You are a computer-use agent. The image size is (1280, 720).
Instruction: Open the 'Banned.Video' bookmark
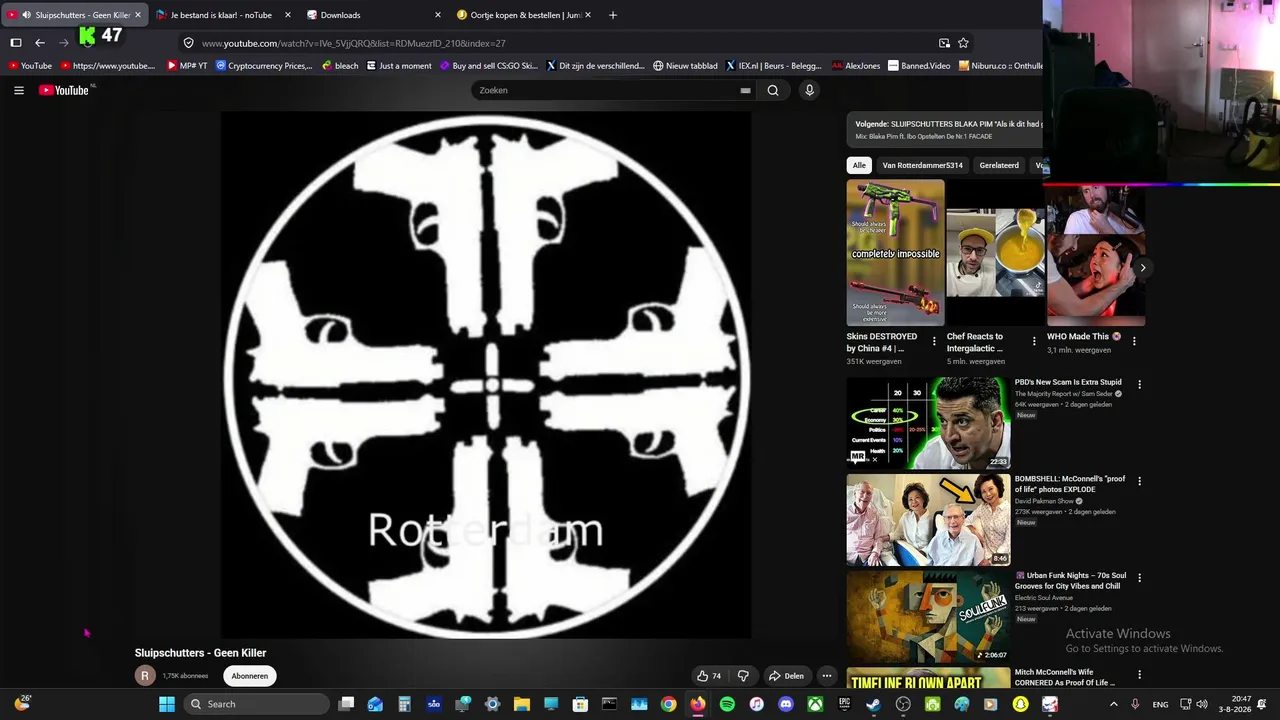(x=919, y=66)
